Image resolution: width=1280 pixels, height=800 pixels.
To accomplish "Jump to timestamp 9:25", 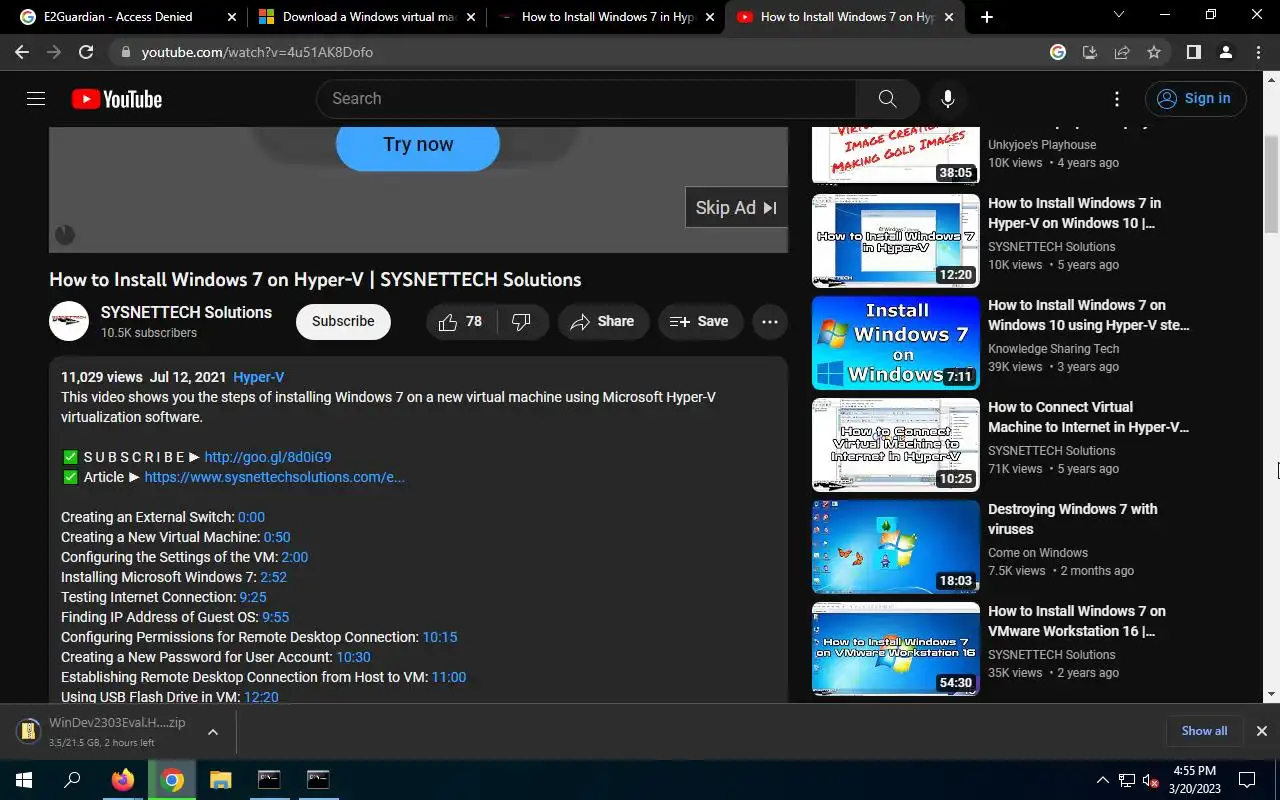I will (x=253, y=597).
